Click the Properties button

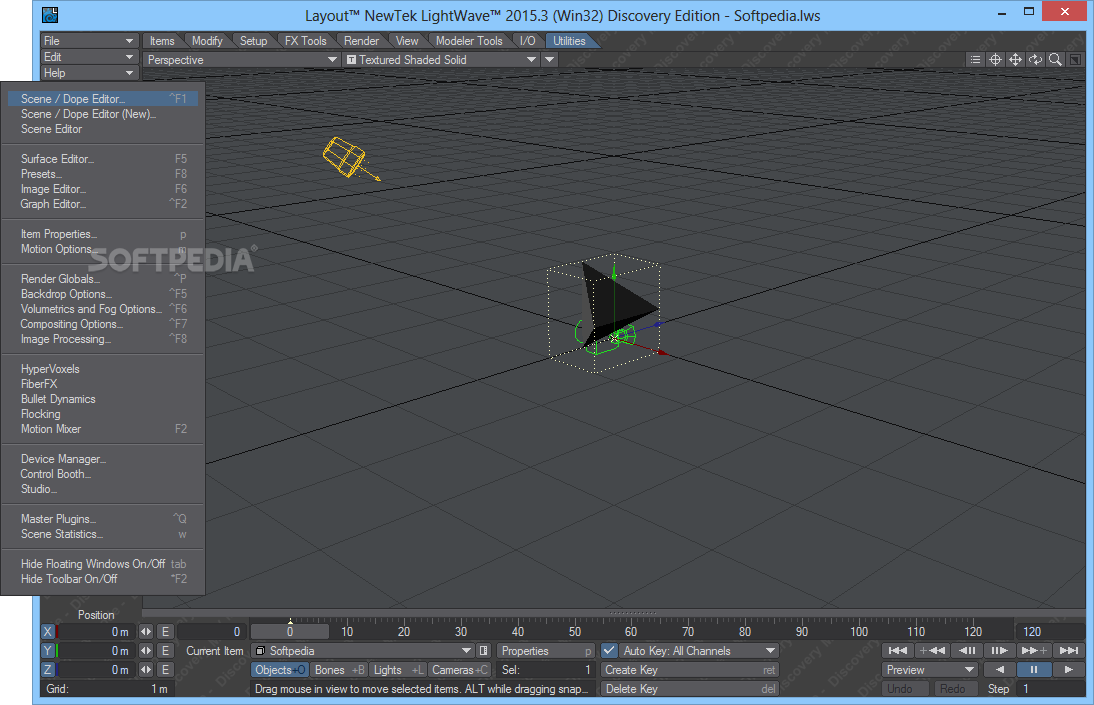[546, 651]
